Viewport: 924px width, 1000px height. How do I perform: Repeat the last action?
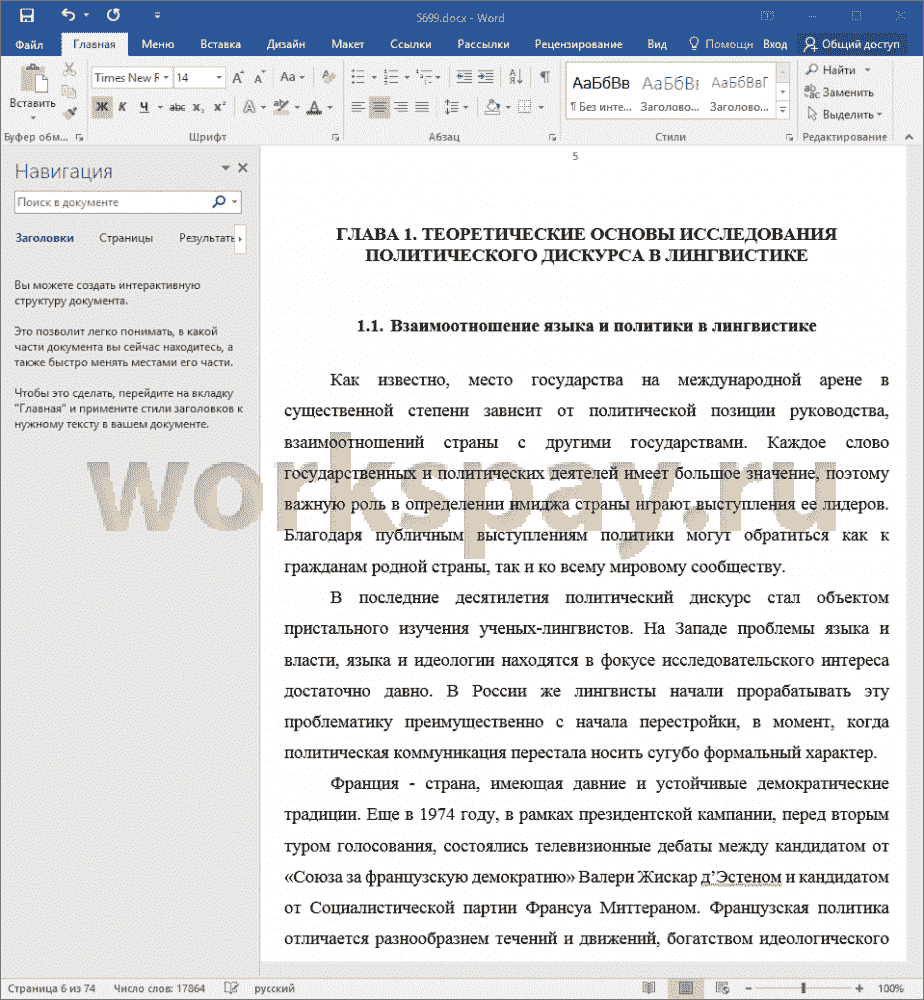tap(114, 15)
